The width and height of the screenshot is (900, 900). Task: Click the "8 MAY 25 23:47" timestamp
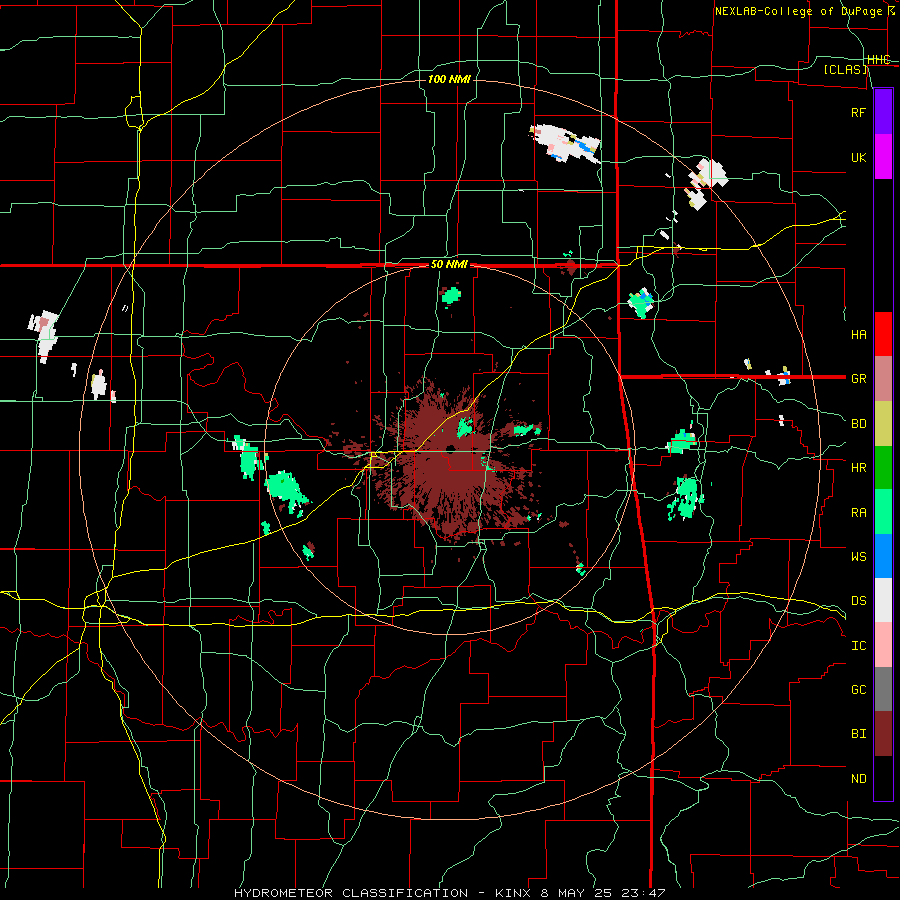click(x=603, y=893)
